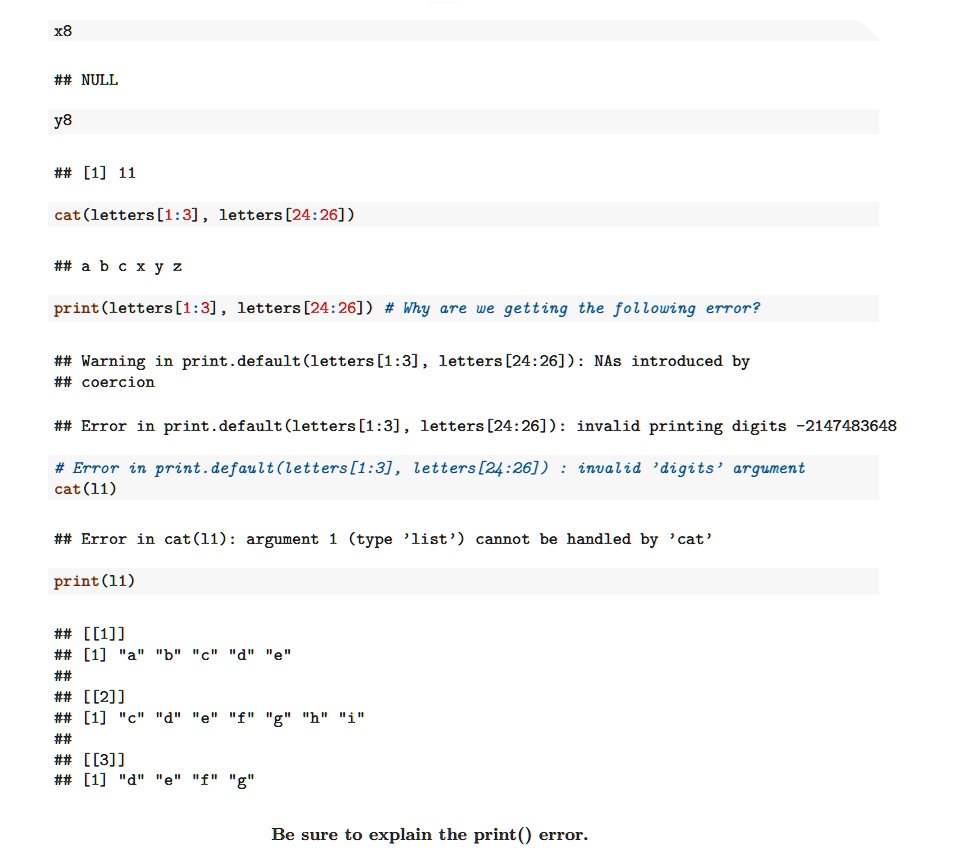
Task: Click the 'Be sure to explain the print() error' text
Action: (x=430, y=835)
